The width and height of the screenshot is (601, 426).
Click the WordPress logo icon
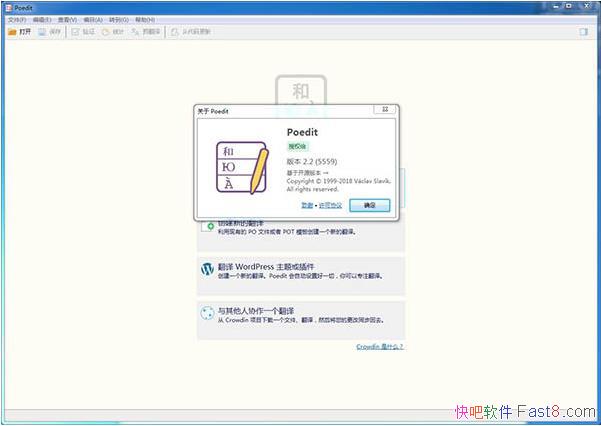pos(208,269)
